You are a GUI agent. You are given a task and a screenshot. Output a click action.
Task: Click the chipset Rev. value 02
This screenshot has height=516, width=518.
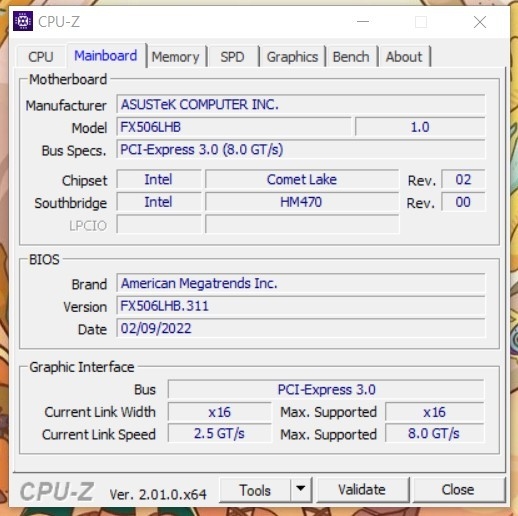pyautogui.click(x=463, y=180)
